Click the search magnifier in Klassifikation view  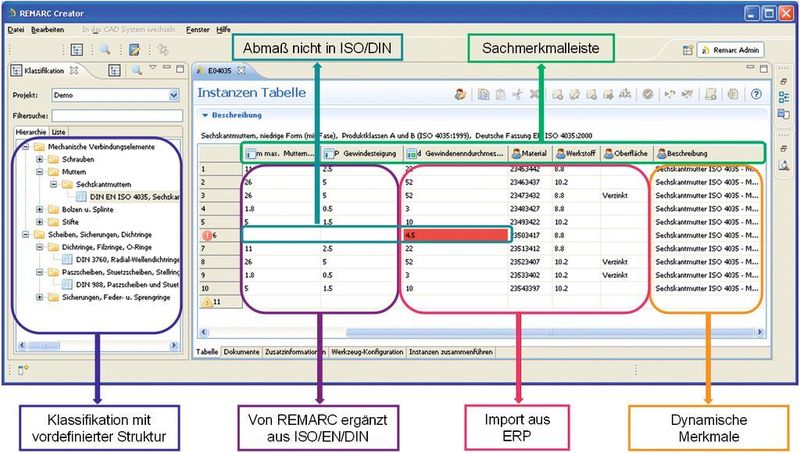[x=137, y=70]
